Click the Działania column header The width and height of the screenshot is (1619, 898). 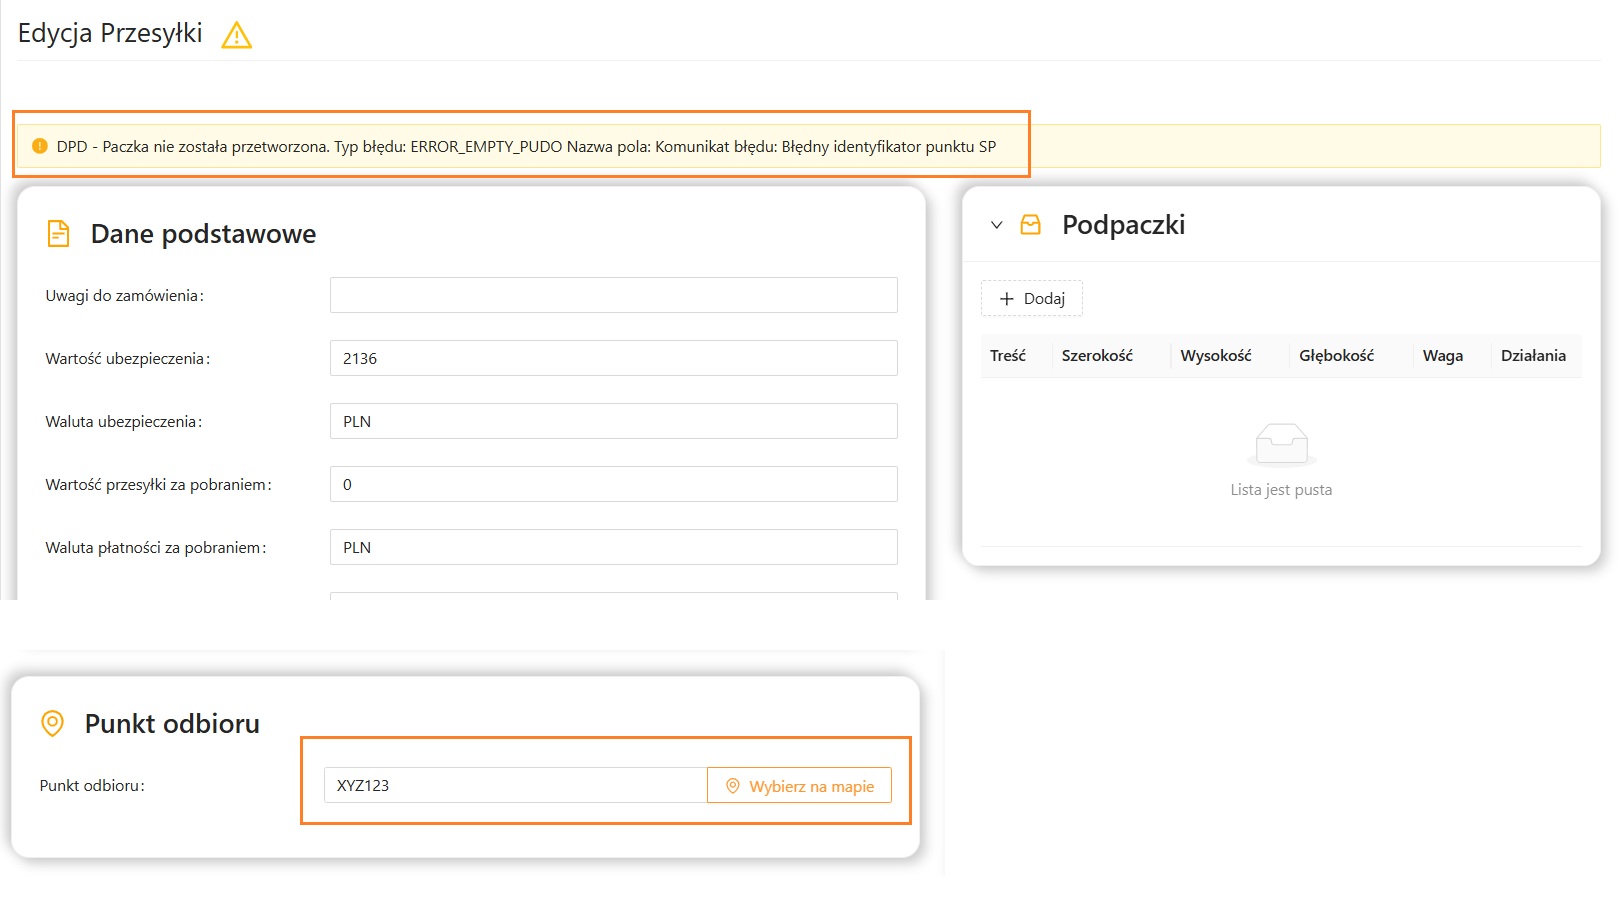click(1533, 356)
